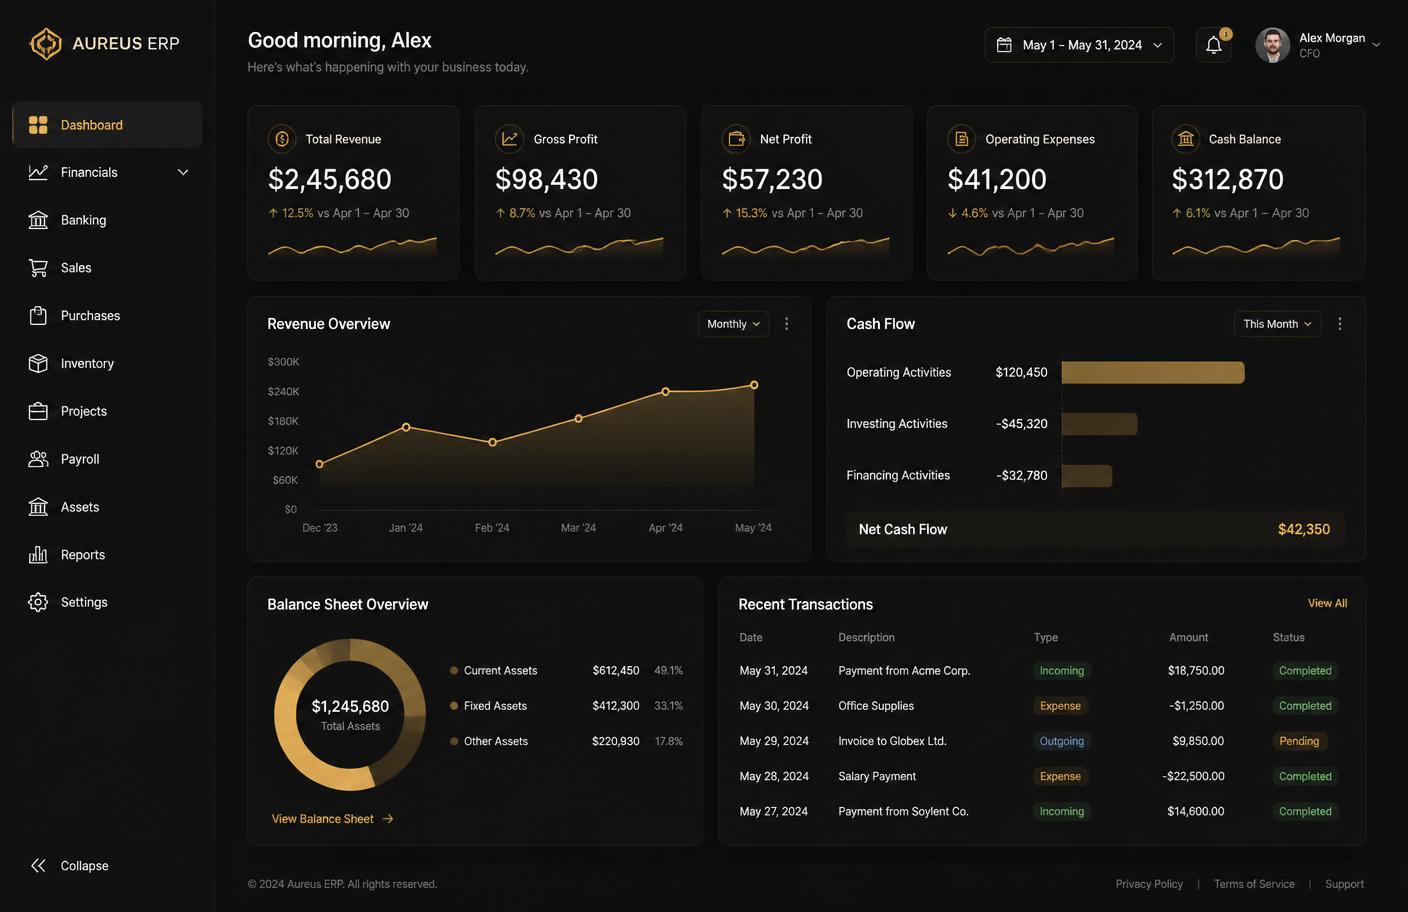Open the notifications bell
Image resolution: width=1408 pixels, height=912 pixels.
(x=1214, y=45)
